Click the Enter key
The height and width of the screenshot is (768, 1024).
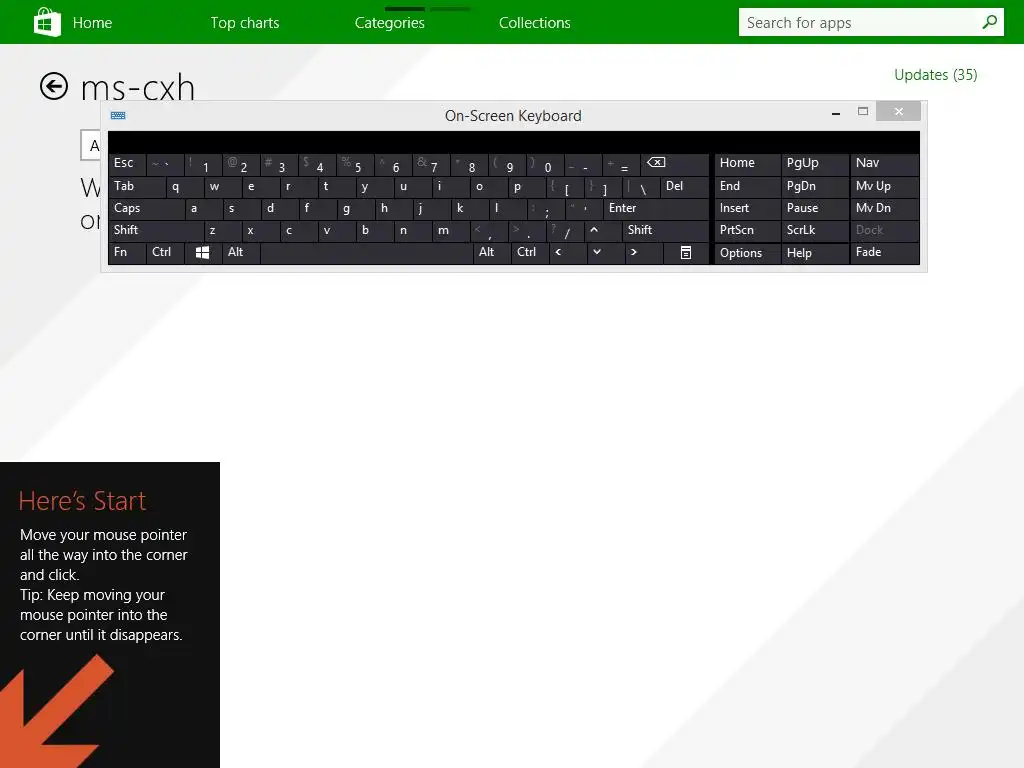(656, 209)
